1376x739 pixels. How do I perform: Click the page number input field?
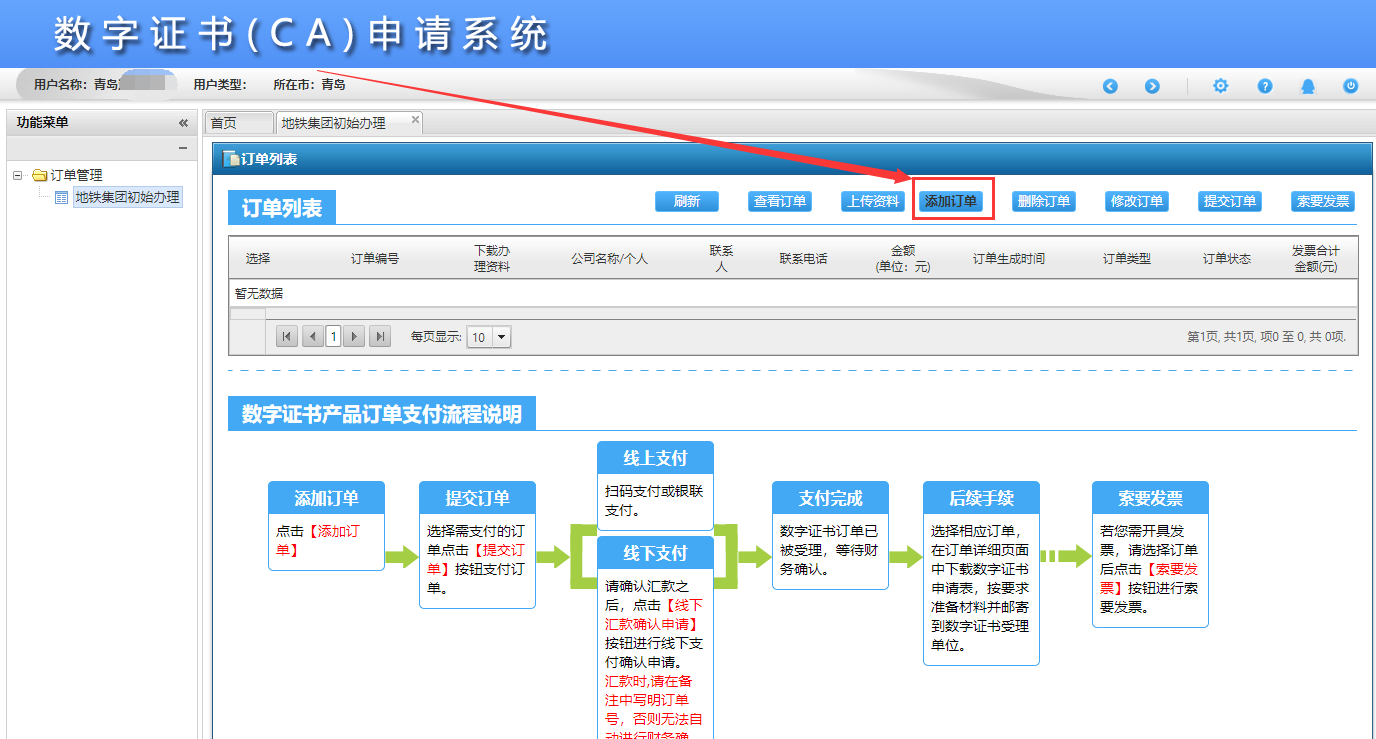coord(333,337)
